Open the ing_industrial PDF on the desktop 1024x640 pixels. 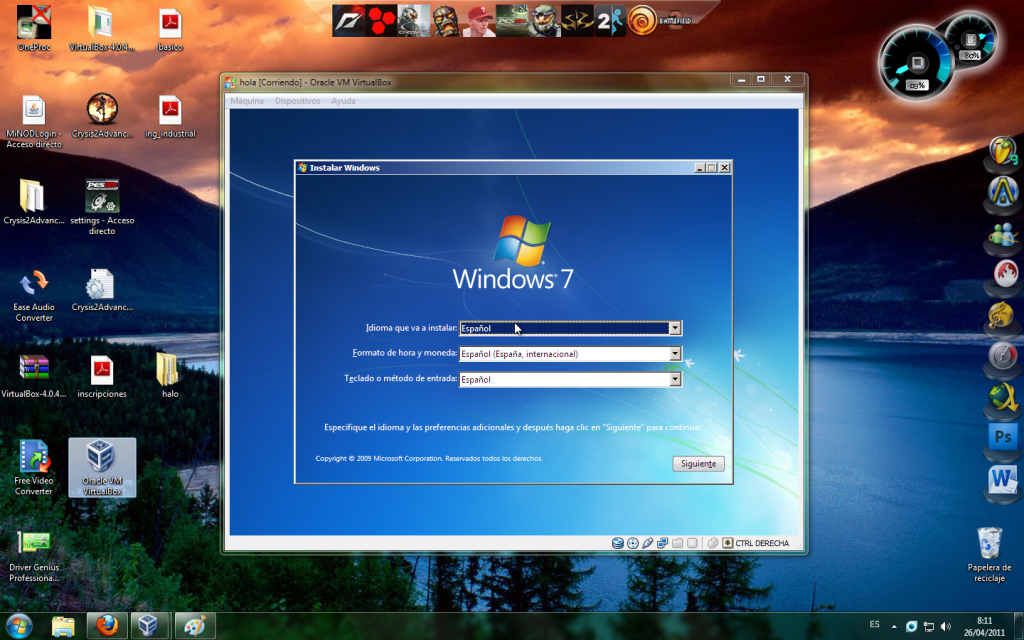[x=170, y=116]
